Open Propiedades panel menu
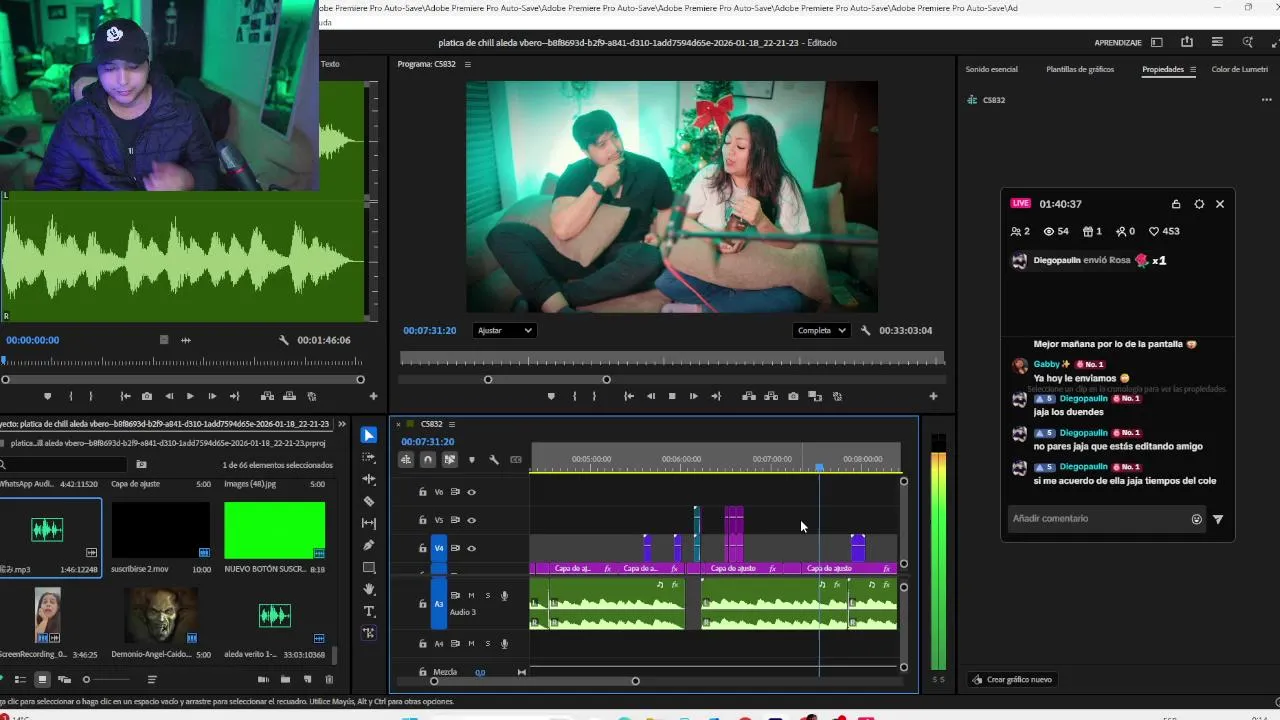 click(1192, 69)
